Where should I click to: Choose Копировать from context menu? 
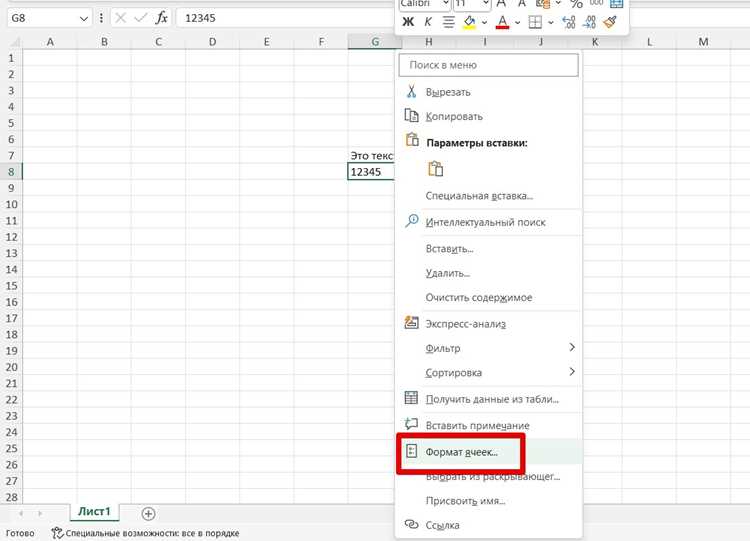coord(488,116)
